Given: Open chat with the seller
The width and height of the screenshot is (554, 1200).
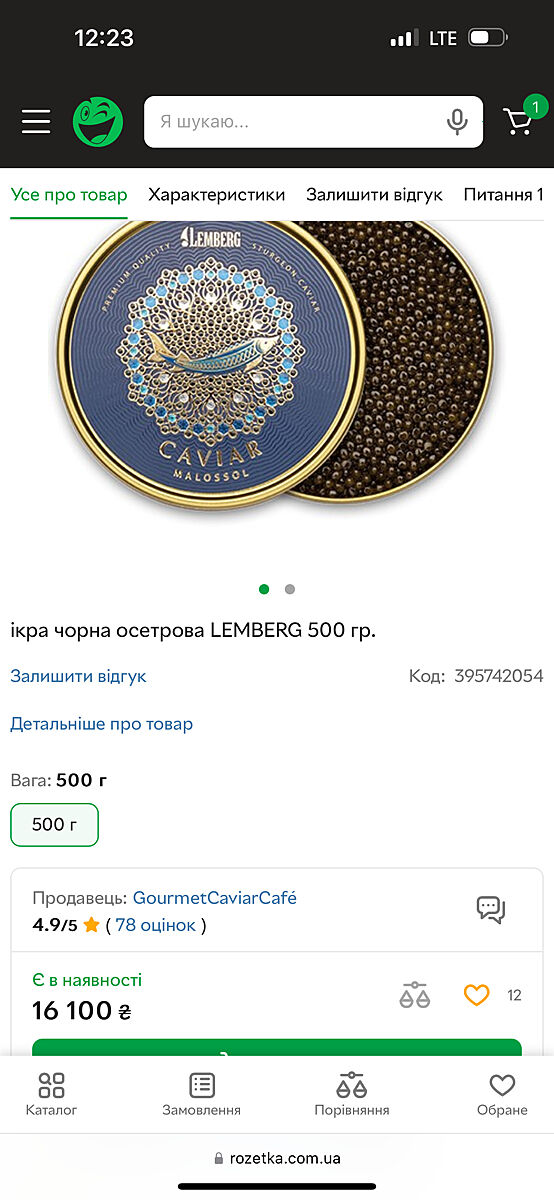Looking at the screenshot, I should click(491, 909).
